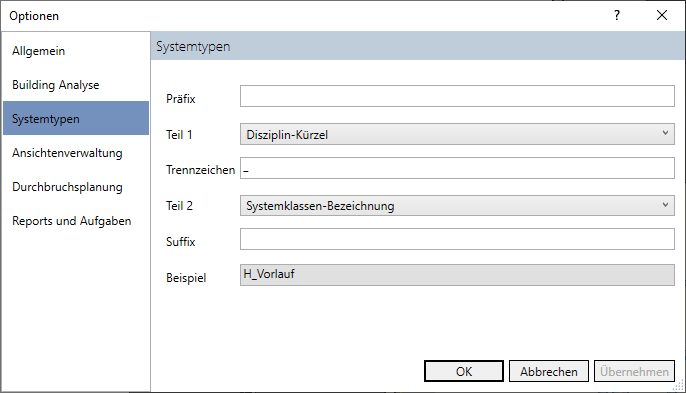Screen dimensions: 686x393
Task: Open the Systemklassen-Bezeichnung combo box
Action: click(457, 205)
